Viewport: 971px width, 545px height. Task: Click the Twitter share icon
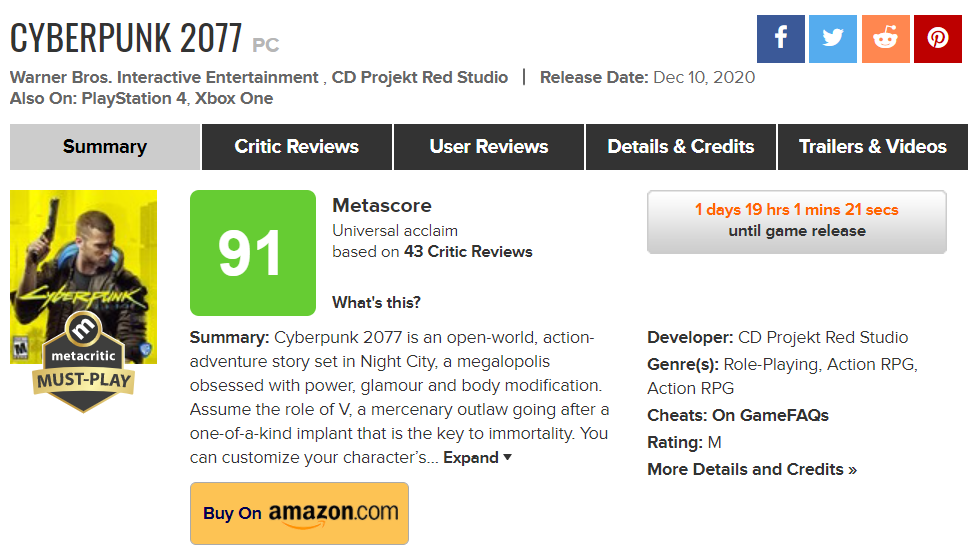pyautogui.click(x=834, y=40)
